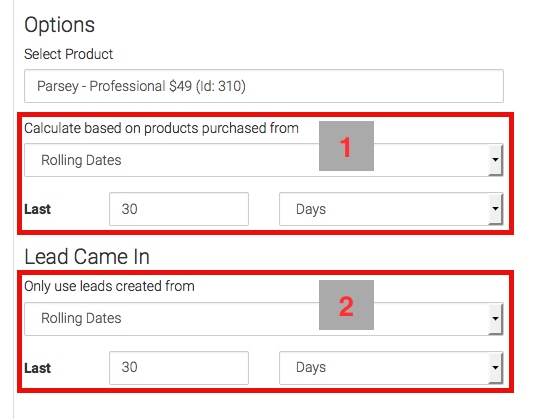Open the Select Product field
Viewport: 537px width, 419px height.
(264, 86)
